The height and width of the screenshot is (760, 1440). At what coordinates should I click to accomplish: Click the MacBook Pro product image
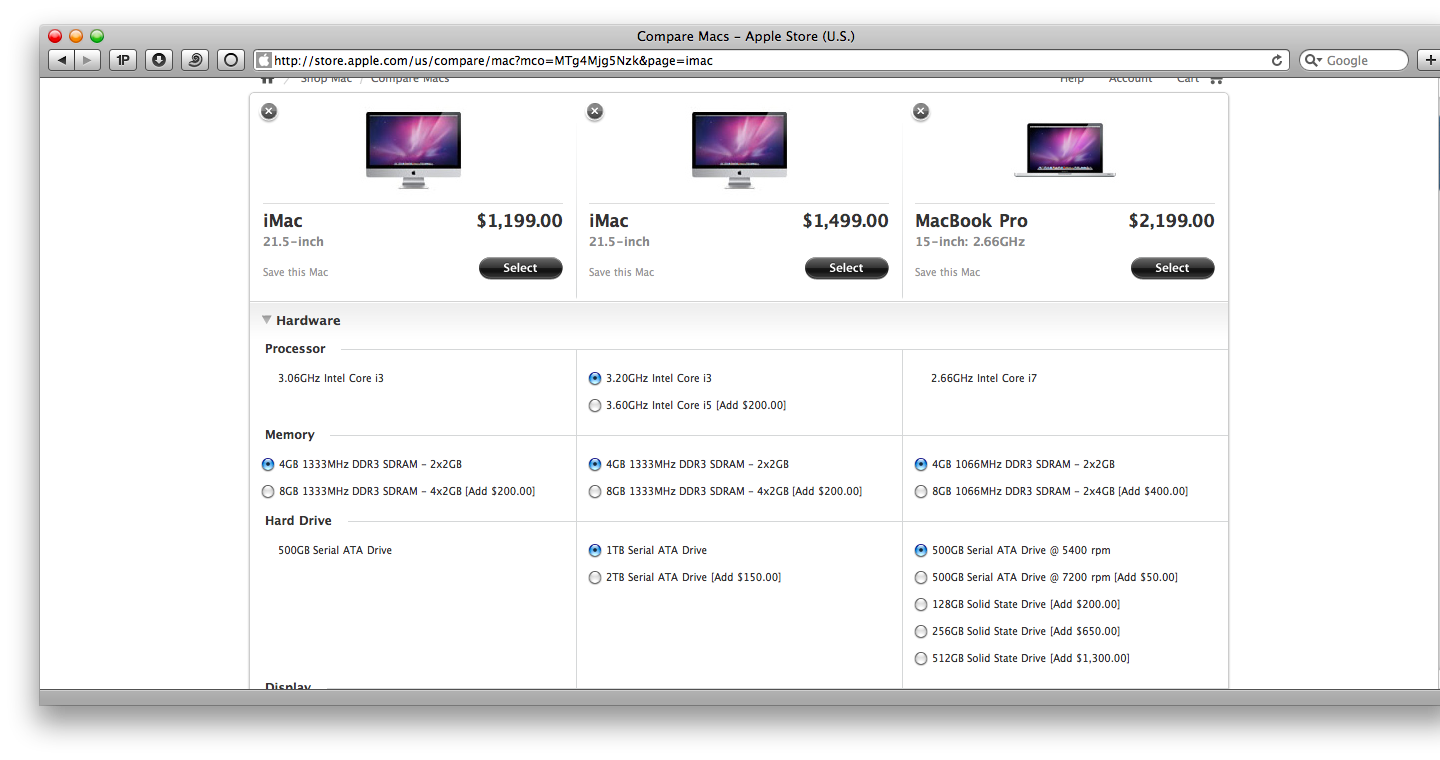(x=1065, y=150)
